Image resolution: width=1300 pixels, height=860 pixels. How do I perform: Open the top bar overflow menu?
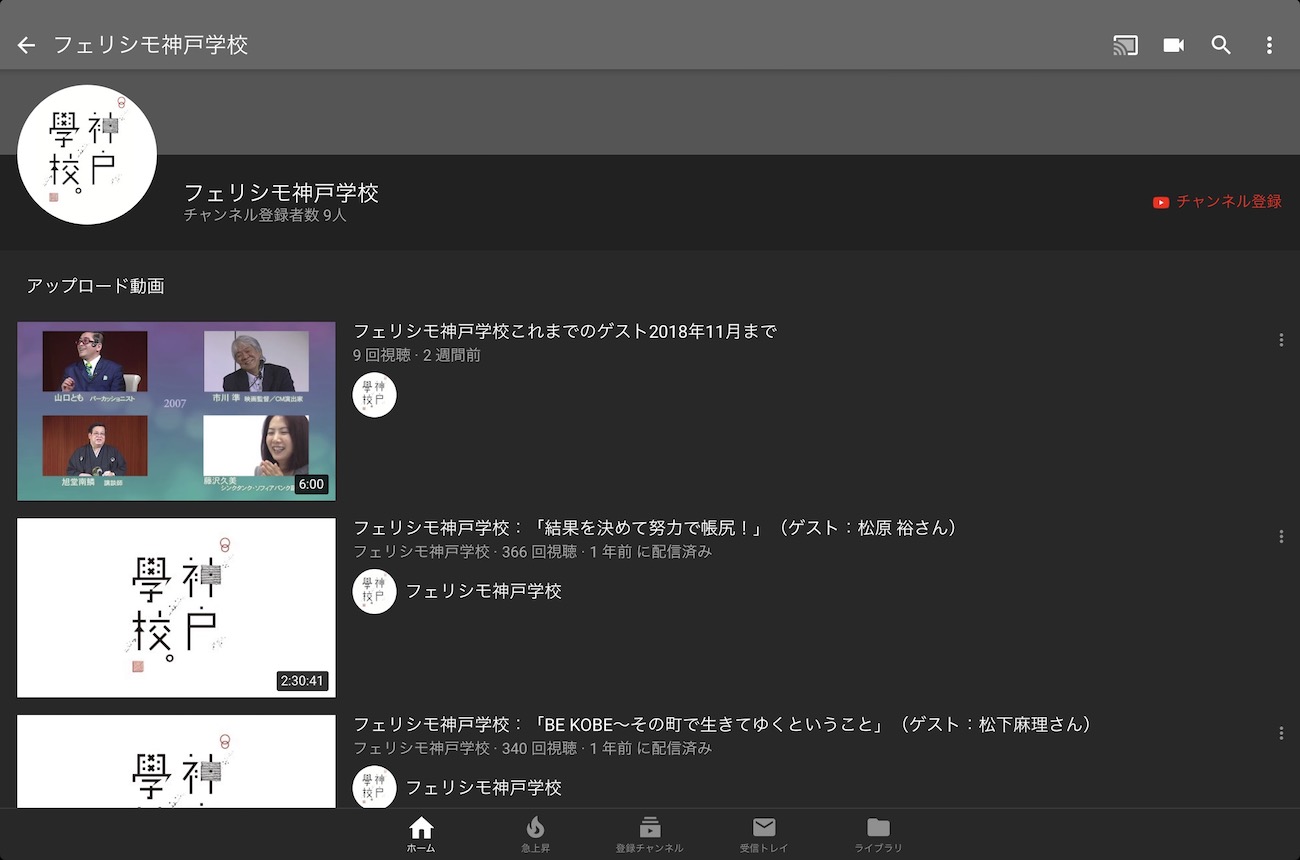(x=1269, y=45)
